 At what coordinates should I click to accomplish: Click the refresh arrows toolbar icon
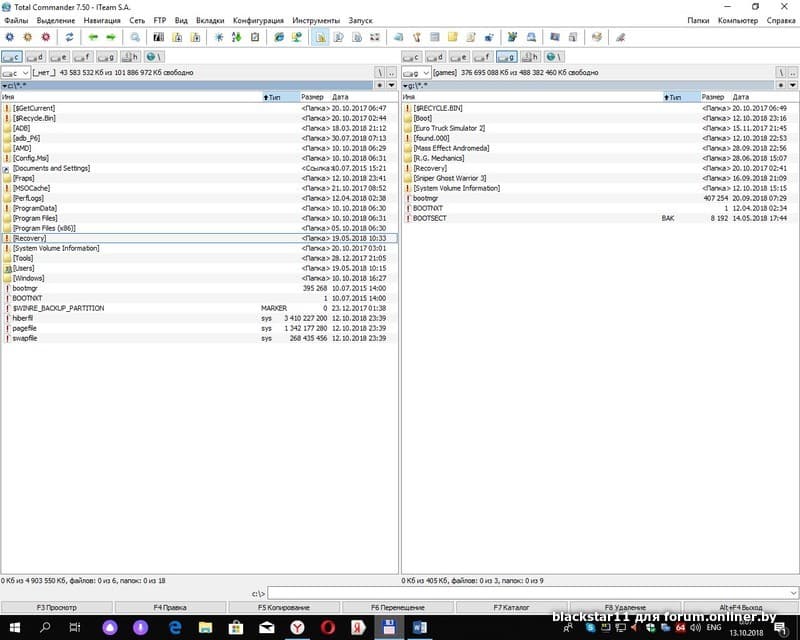(x=69, y=37)
